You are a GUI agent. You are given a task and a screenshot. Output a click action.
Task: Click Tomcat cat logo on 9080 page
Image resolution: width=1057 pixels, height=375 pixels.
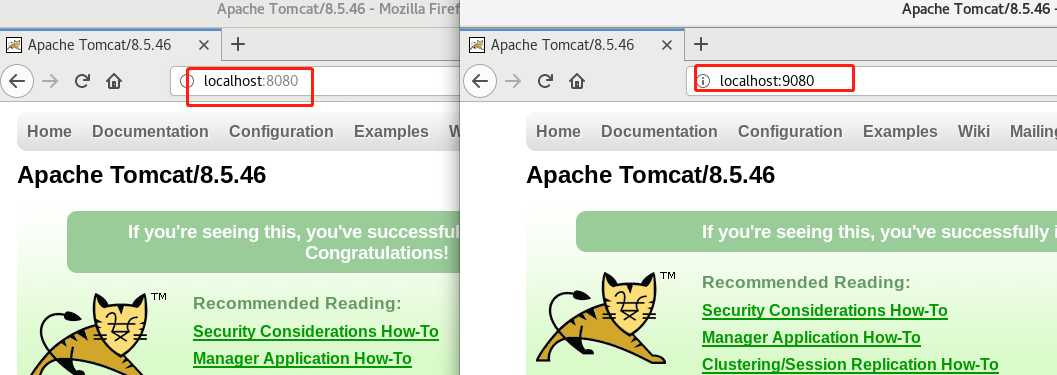pyautogui.click(x=601, y=317)
